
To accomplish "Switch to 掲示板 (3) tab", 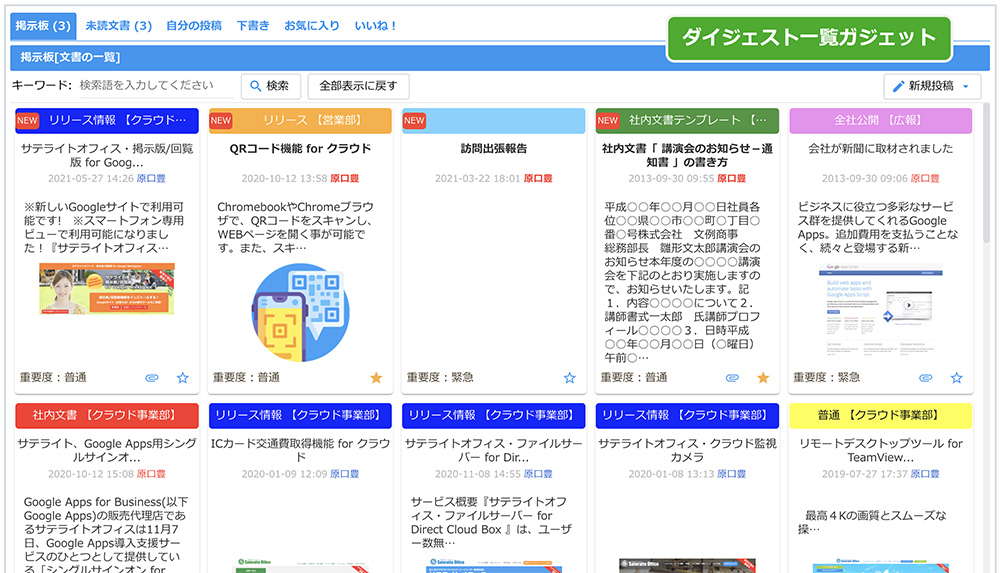I will [x=43, y=26].
